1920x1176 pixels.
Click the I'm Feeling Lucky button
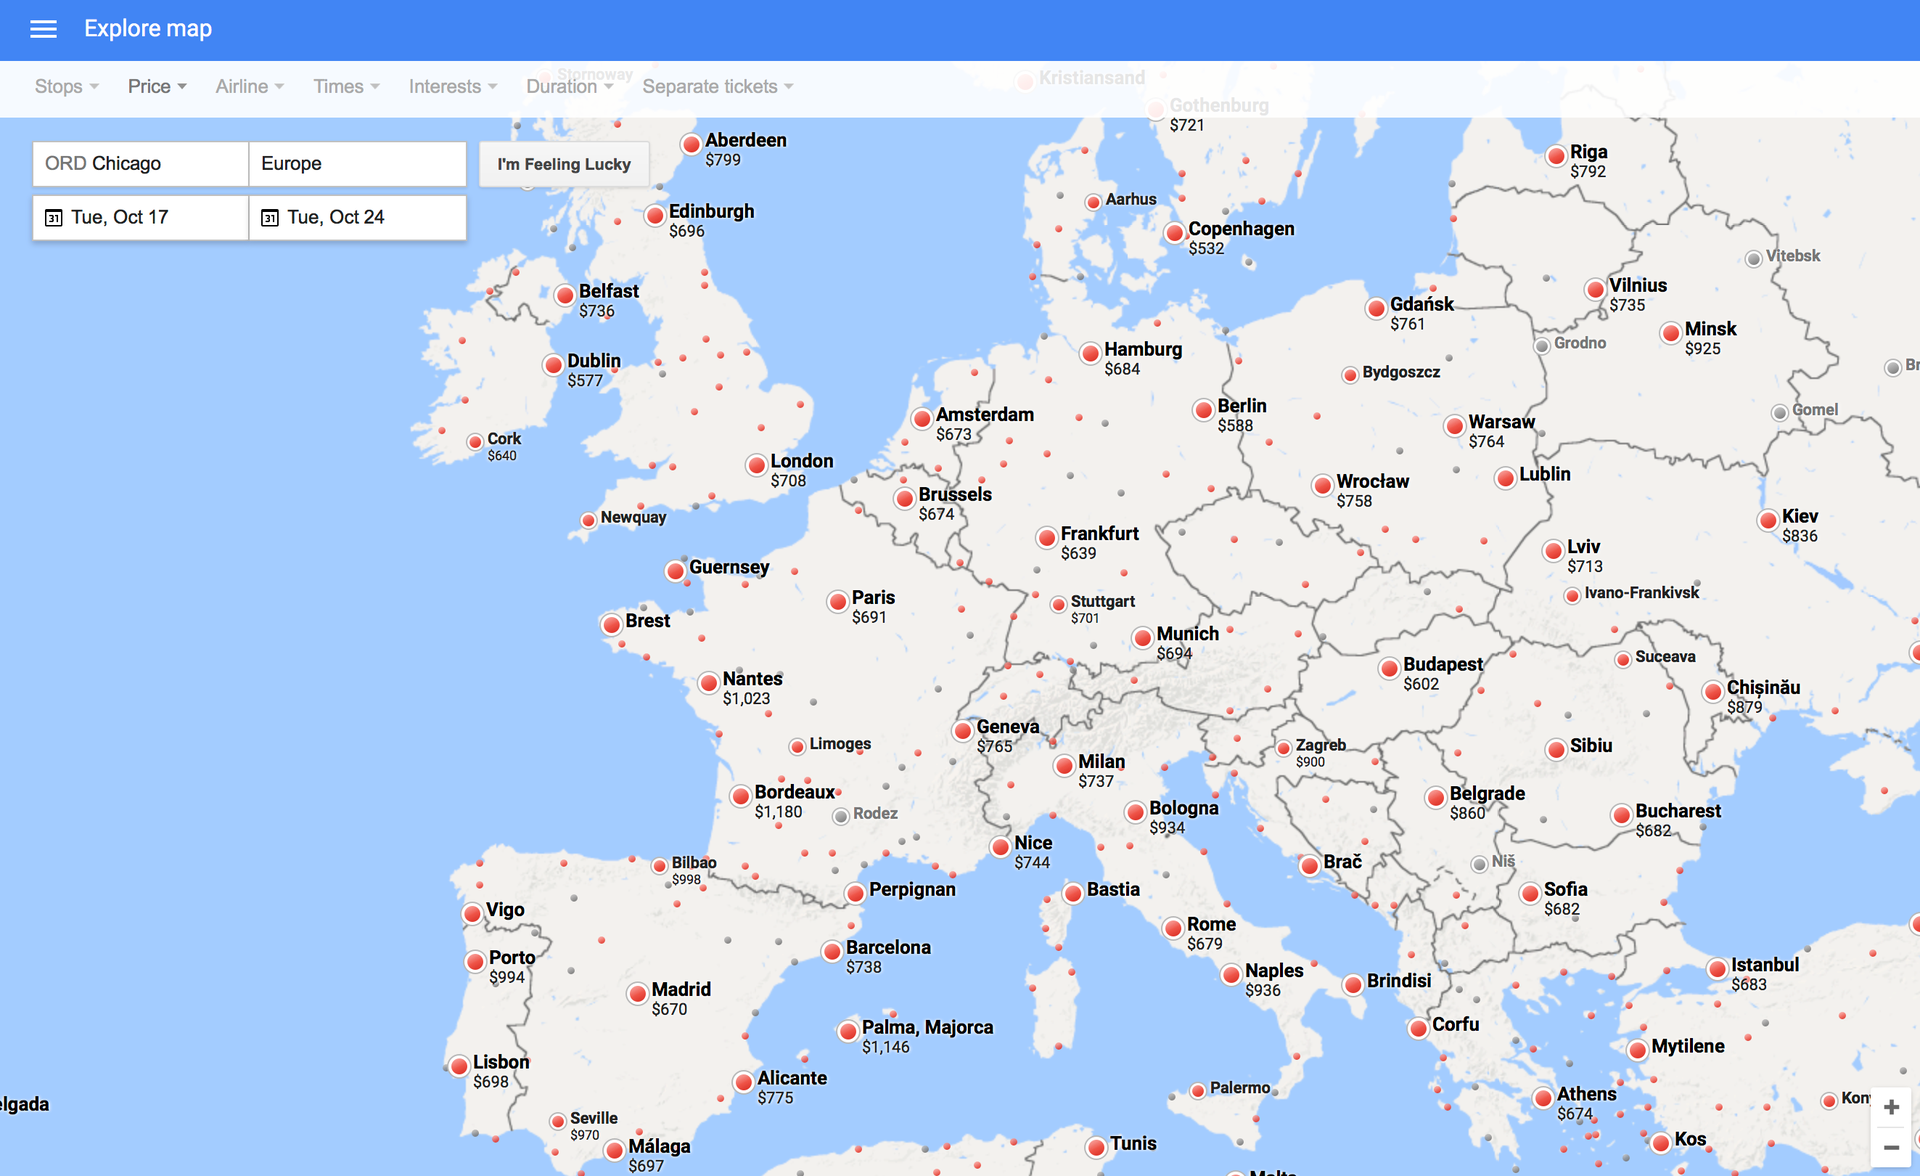click(x=564, y=163)
